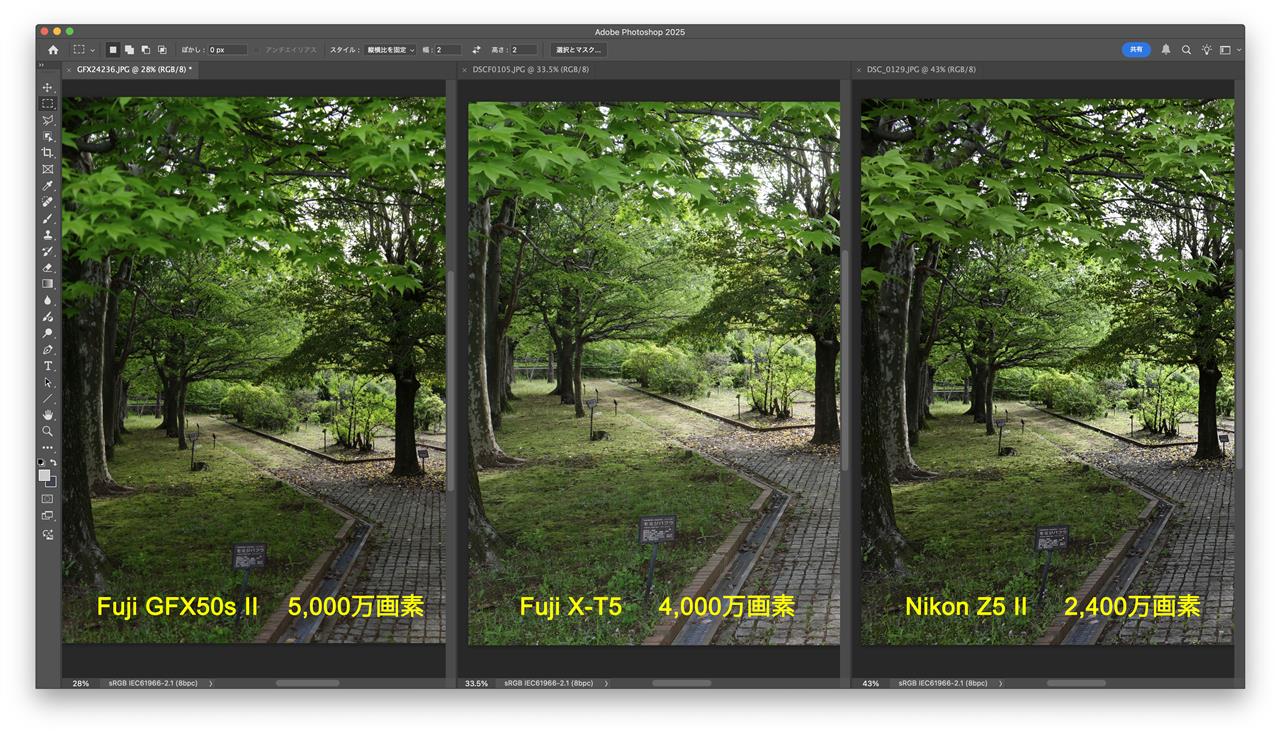Enable the Add to selection mode

[127, 48]
